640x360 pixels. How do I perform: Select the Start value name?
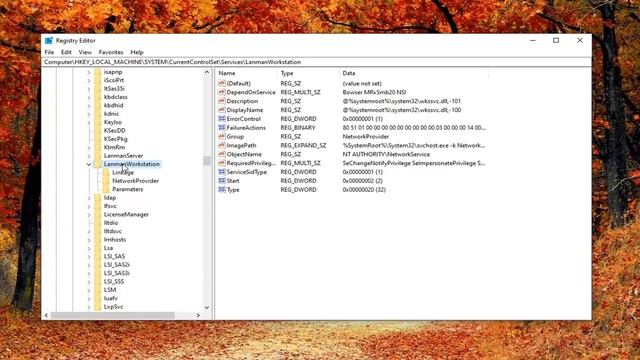click(x=233, y=180)
